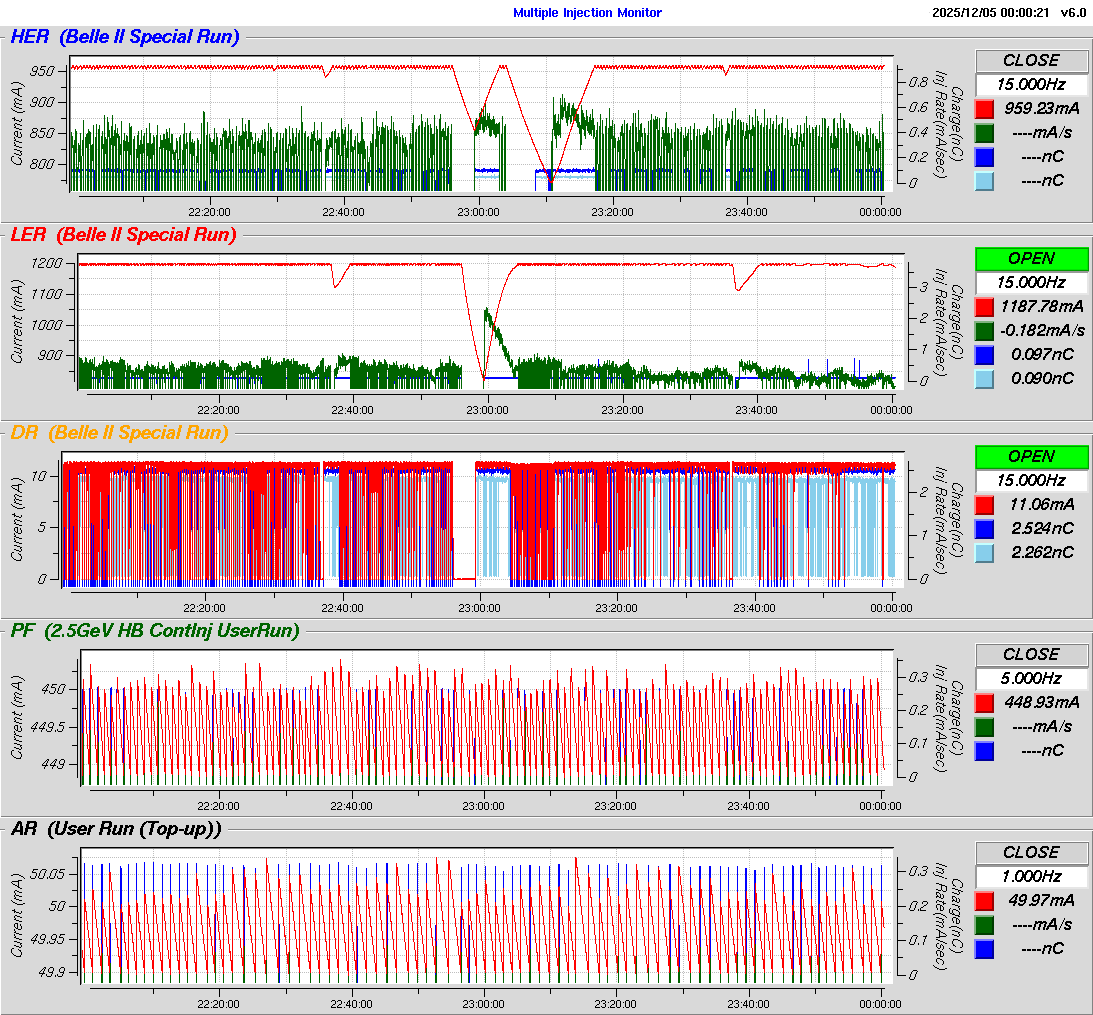Toggle the green OPEN indicator for DR
The image size is (1093, 1015).
pos(1031,457)
